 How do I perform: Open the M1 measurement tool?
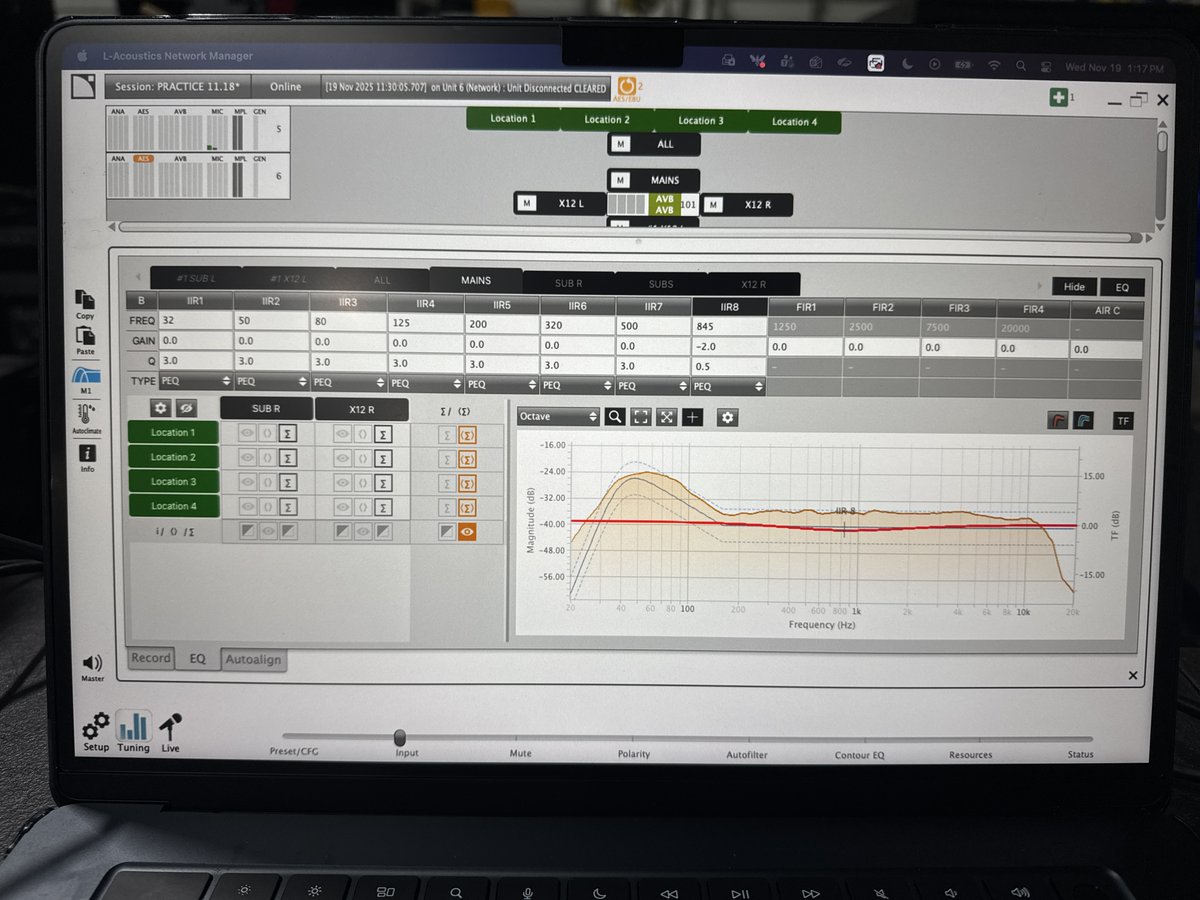coord(86,377)
